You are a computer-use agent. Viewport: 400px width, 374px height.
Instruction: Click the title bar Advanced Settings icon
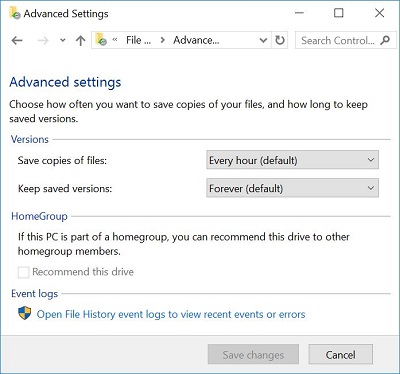(x=15, y=13)
